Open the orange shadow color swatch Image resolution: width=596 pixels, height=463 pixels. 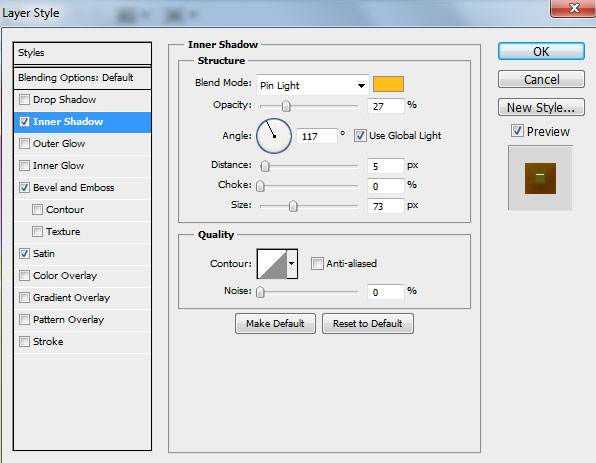388,84
